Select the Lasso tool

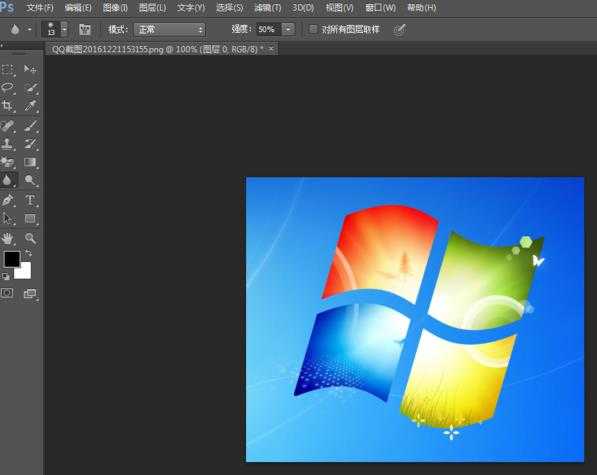[x=7, y=87]
